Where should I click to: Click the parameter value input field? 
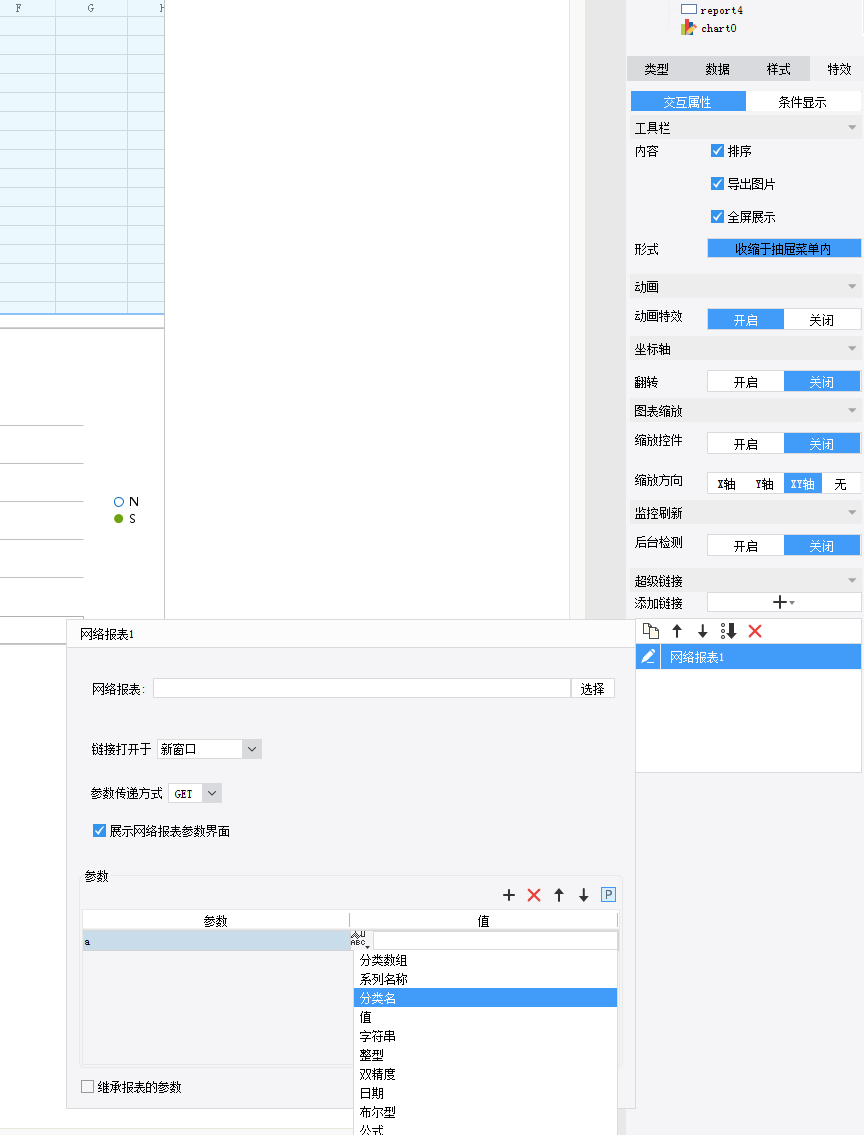pos(496,940)
